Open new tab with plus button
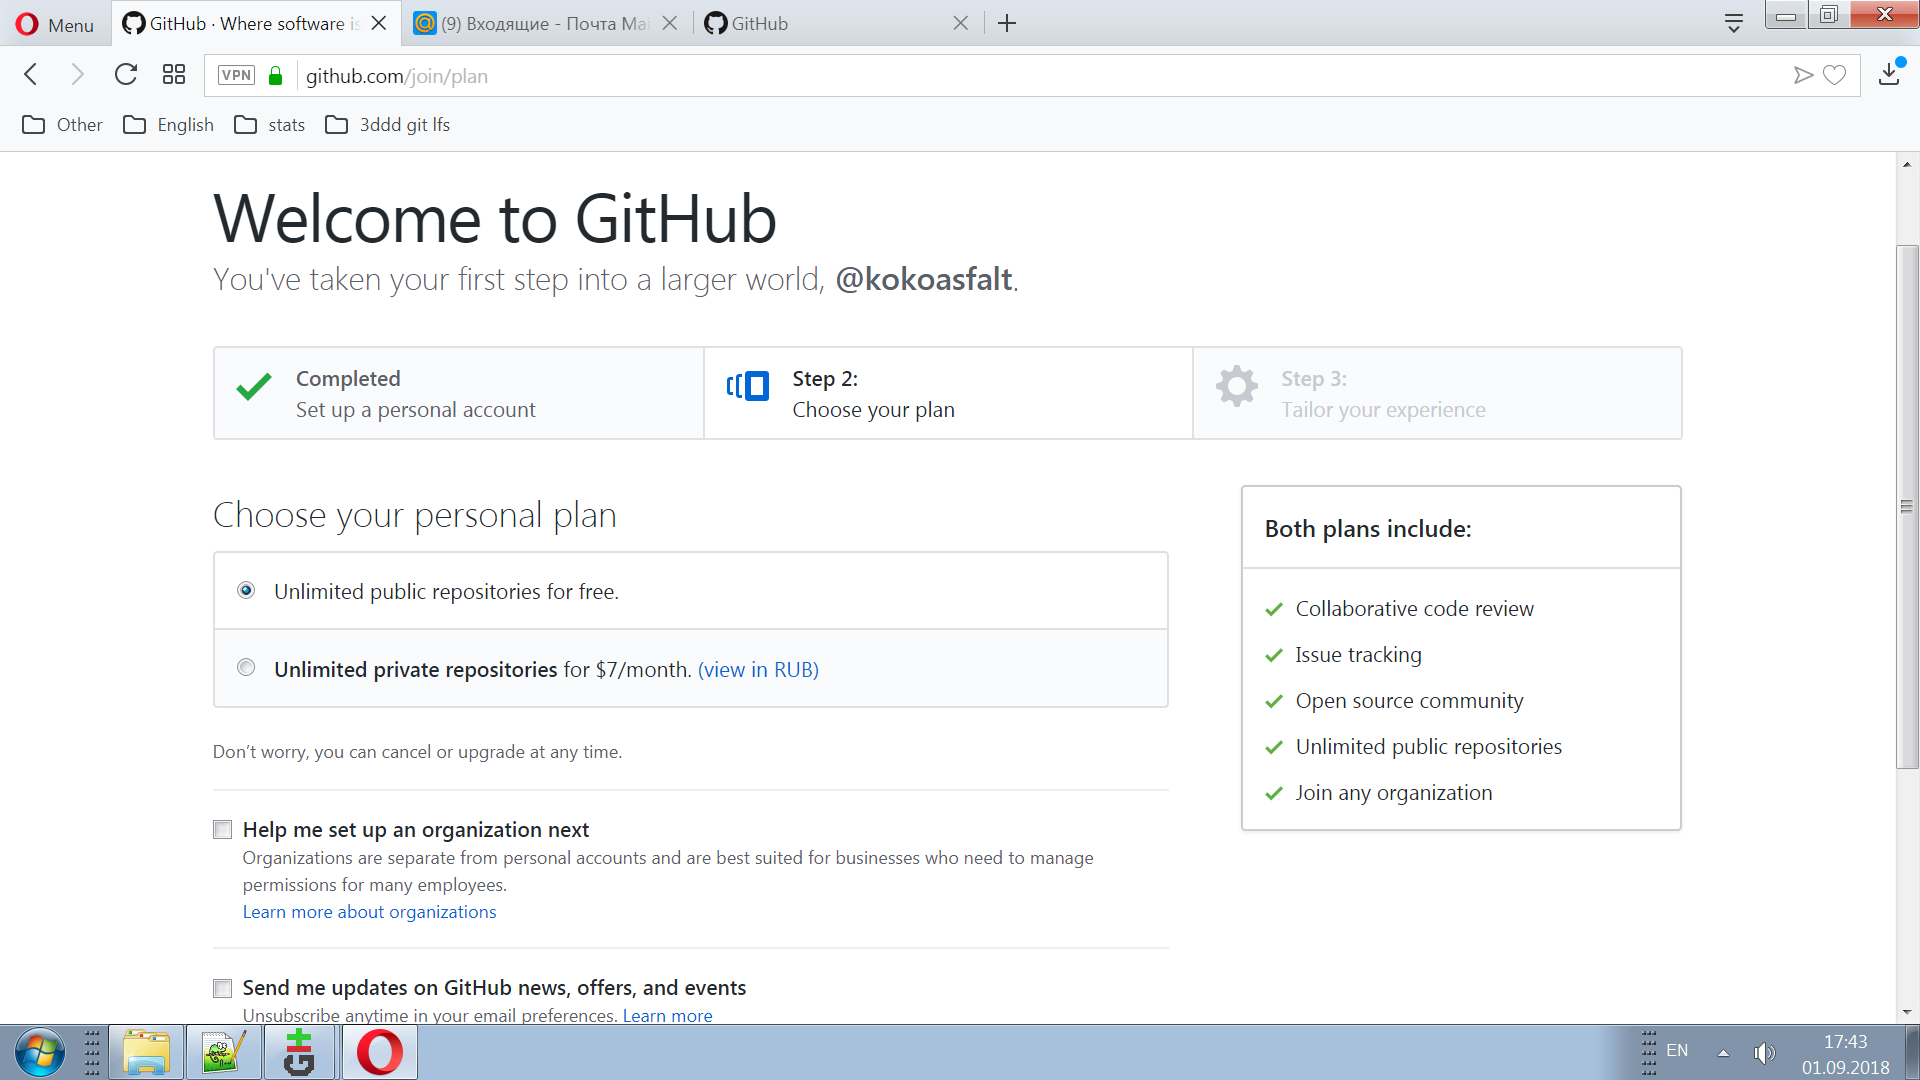Screen dimensions: 1920x1080 (x=1005, y=22)
